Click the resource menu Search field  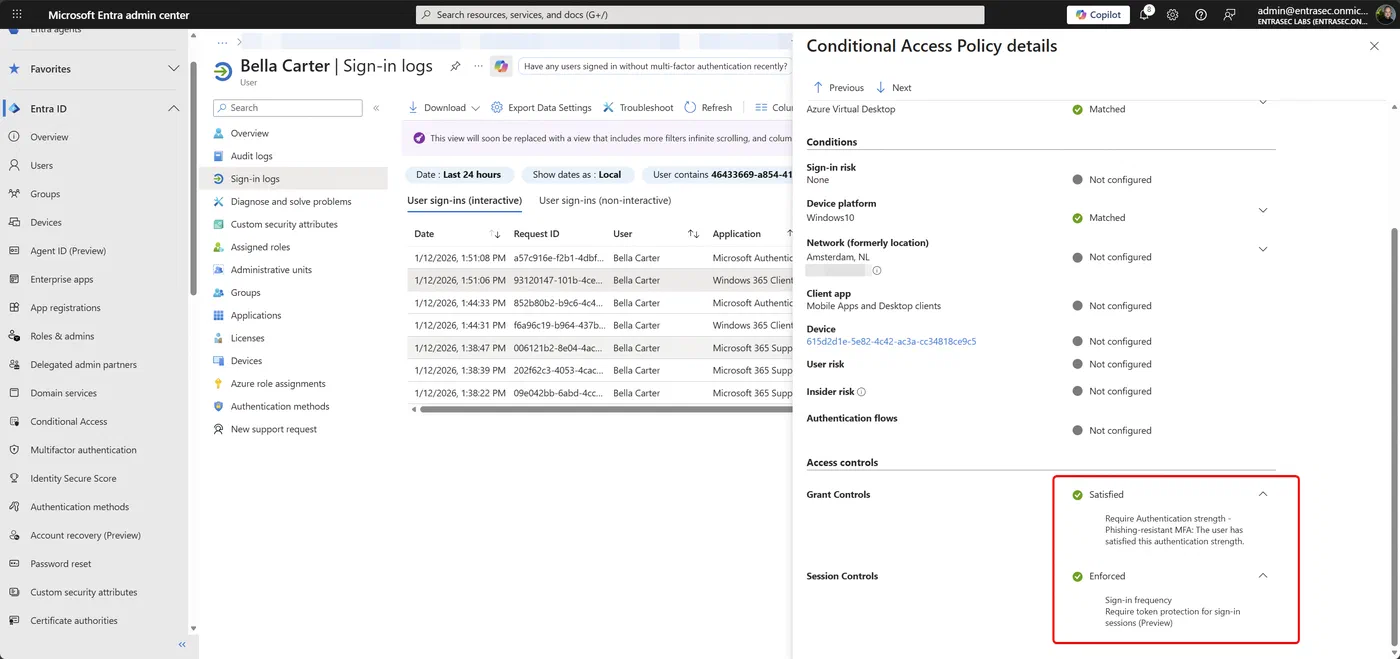pos(288,108)
